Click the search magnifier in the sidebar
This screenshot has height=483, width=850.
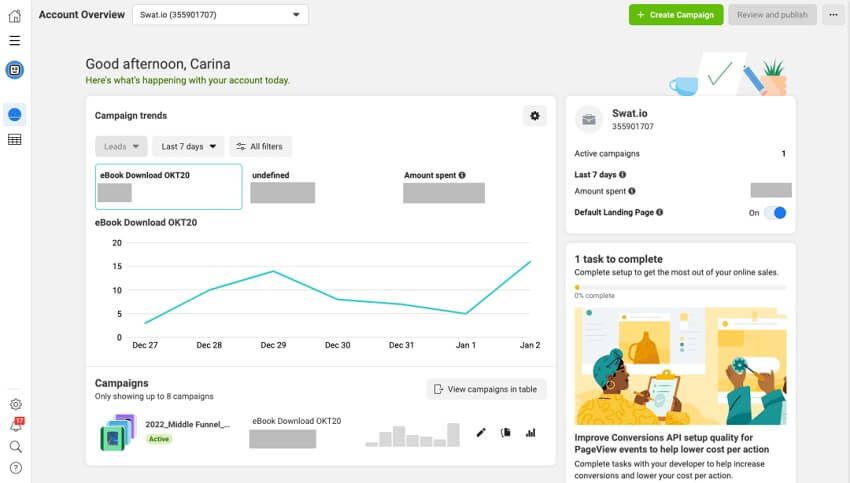click(15, 447)
